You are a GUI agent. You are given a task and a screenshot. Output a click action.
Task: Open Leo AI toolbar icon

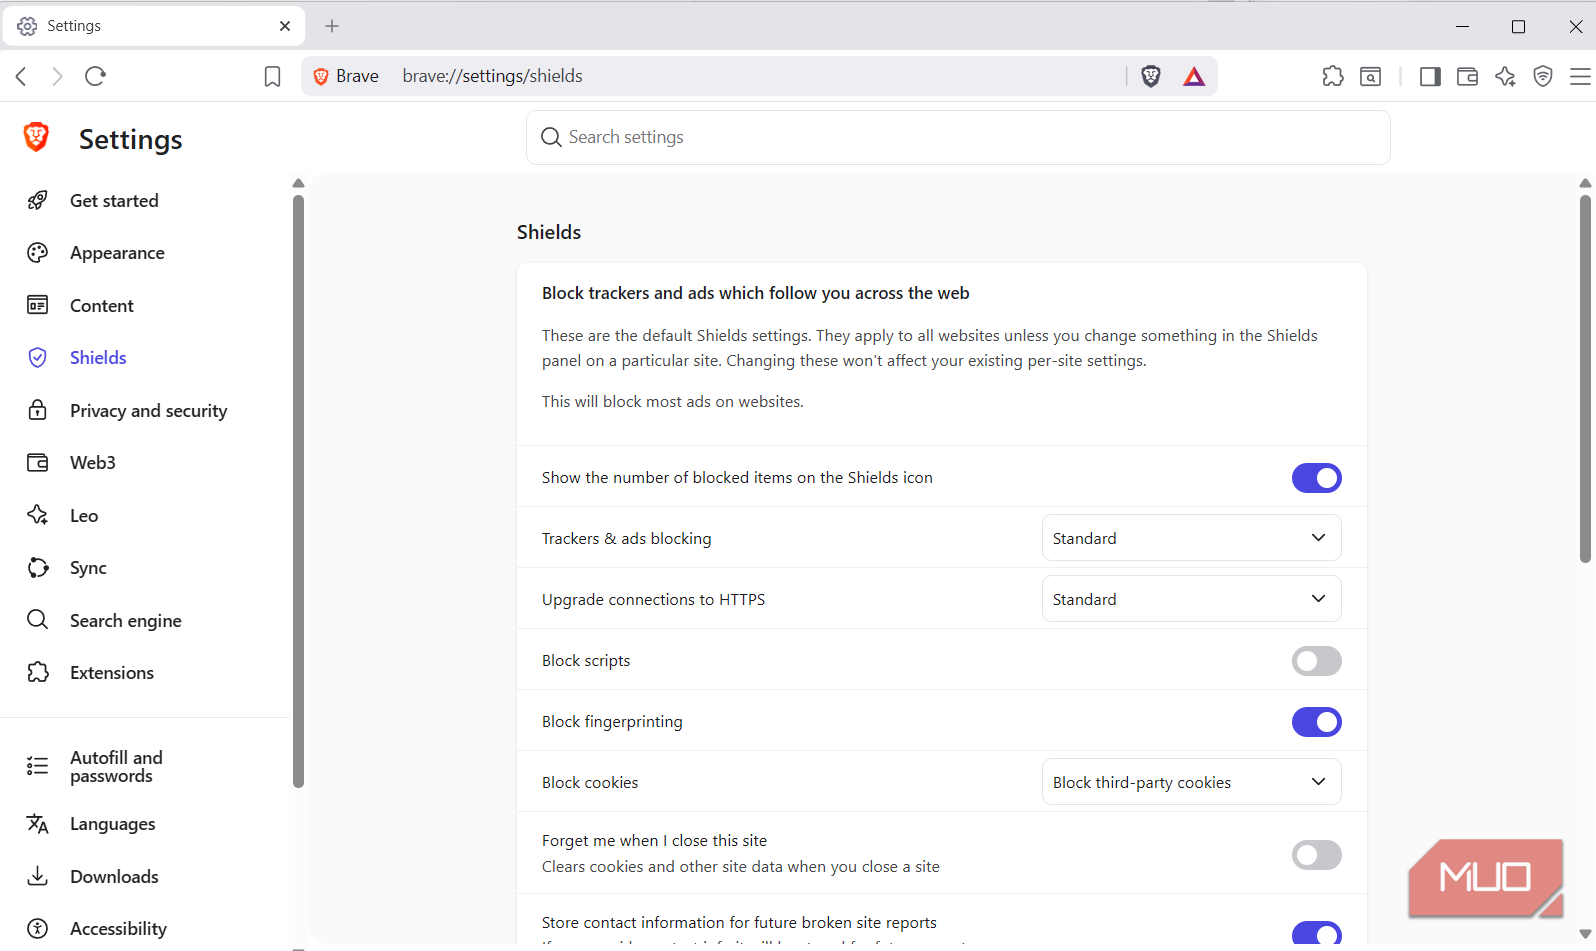pos(1505,76)
